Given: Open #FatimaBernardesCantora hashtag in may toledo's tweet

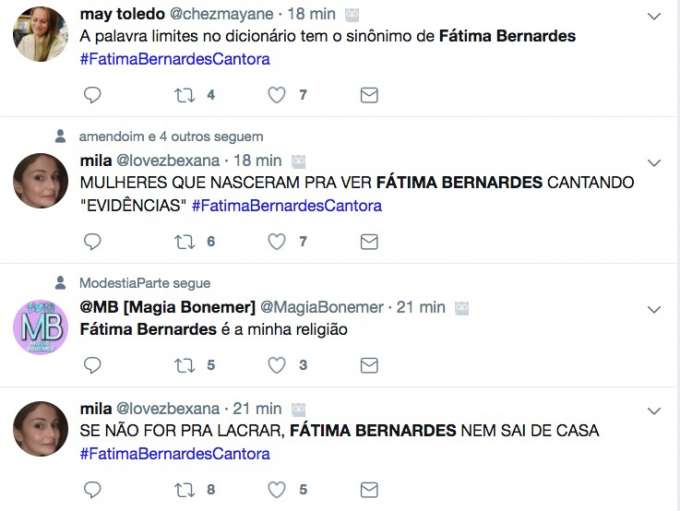Looking at the screenshot, I should pos(174,58).
